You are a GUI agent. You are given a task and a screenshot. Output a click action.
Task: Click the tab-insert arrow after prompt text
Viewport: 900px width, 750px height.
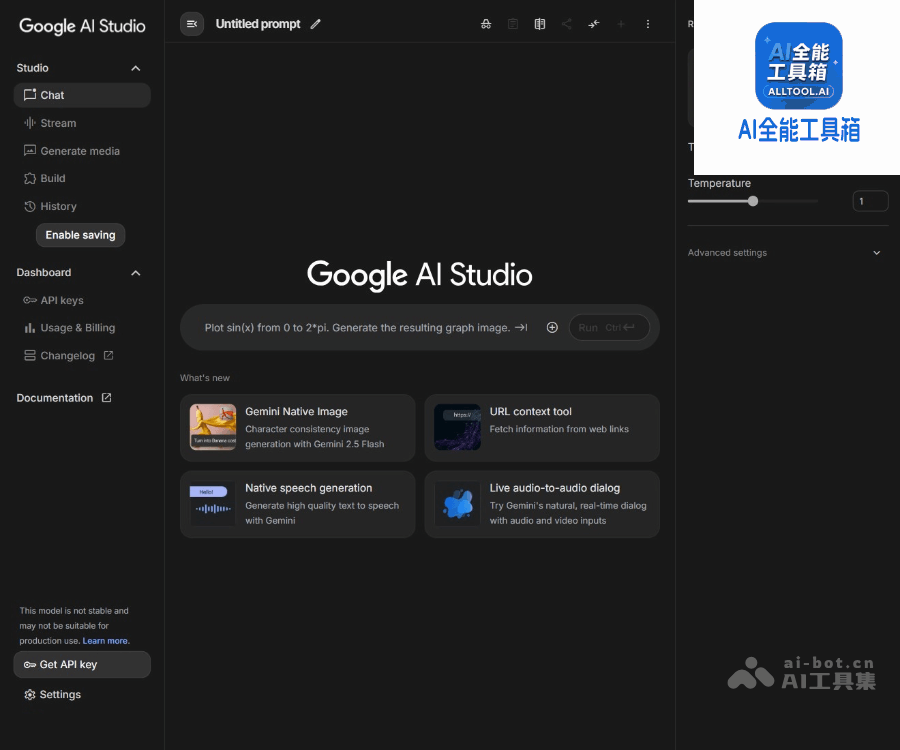coord(521,328)
